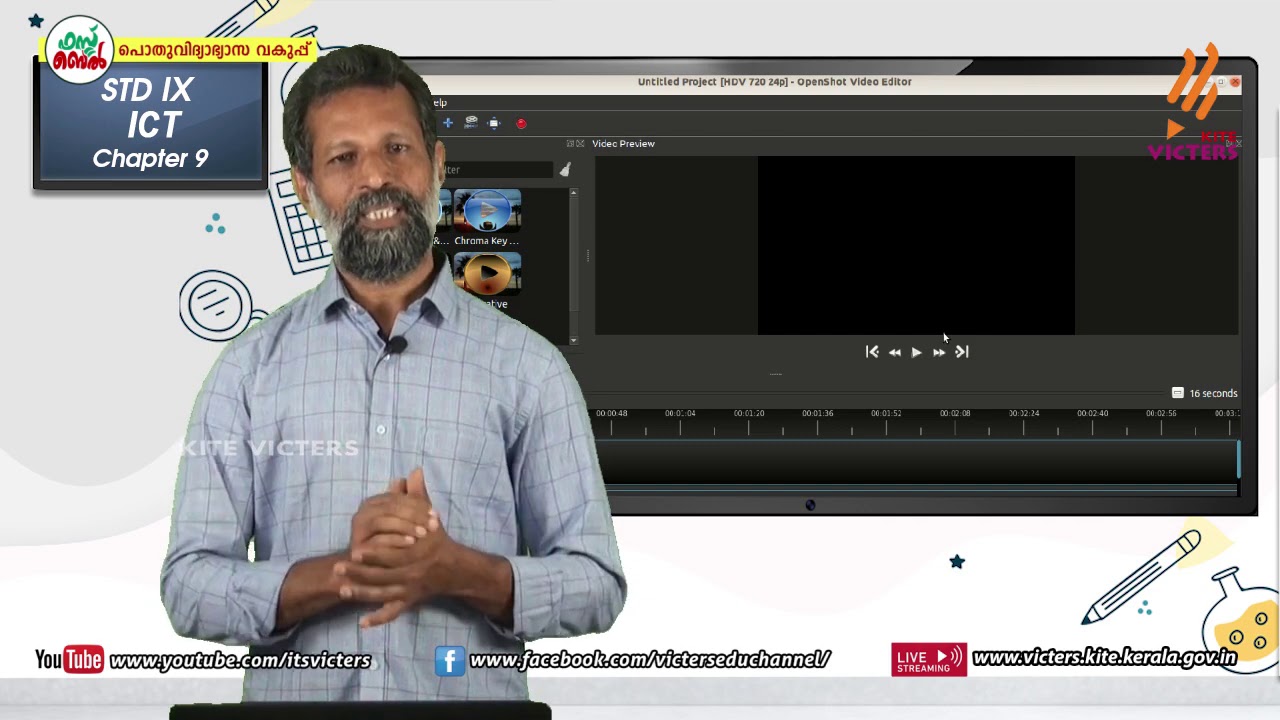The width and height of the screenshot is (1280, 720).
Task: Float the effects dock panel
Action: pyautogui.click(x=570, y=144)
